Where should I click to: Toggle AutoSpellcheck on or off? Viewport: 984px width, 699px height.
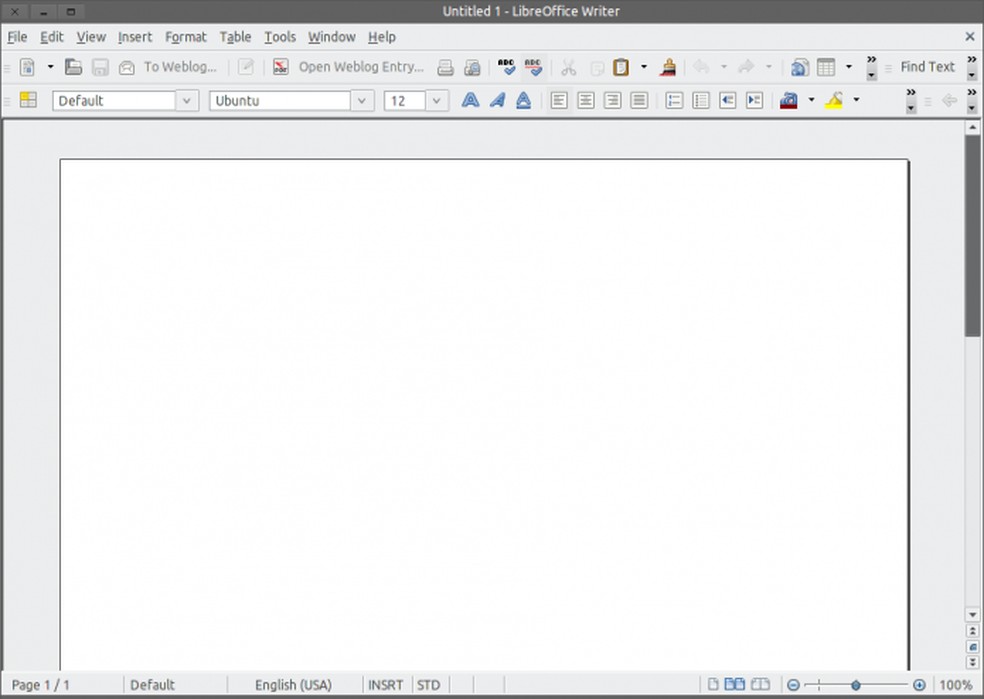[x=534, y=67]
